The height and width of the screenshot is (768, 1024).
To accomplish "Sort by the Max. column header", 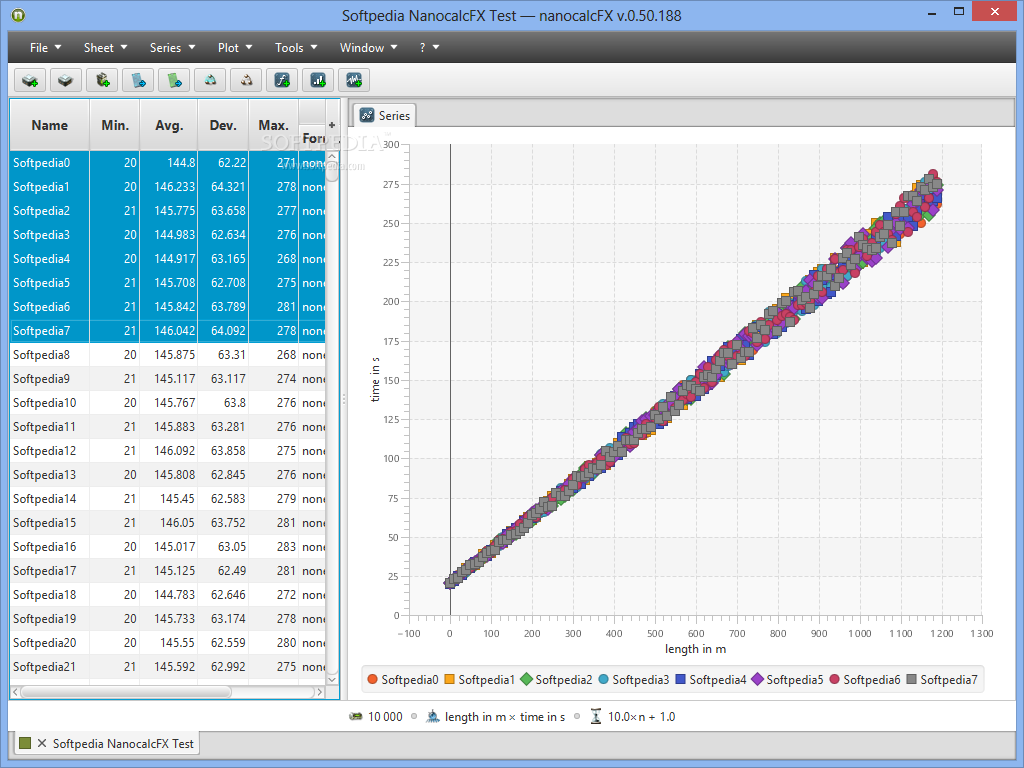I will click(x=274, y=125).
